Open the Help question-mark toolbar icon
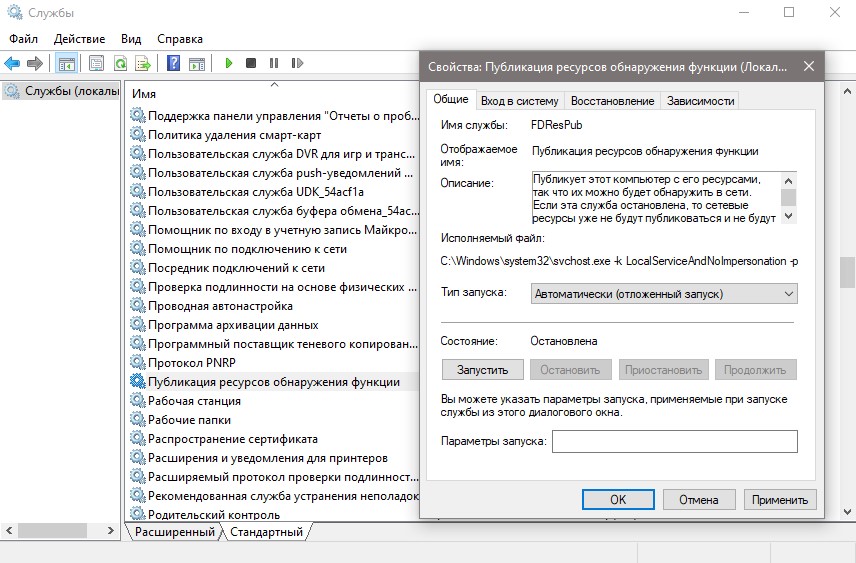Viewport: 856px width, 563px height. point(174,63)
